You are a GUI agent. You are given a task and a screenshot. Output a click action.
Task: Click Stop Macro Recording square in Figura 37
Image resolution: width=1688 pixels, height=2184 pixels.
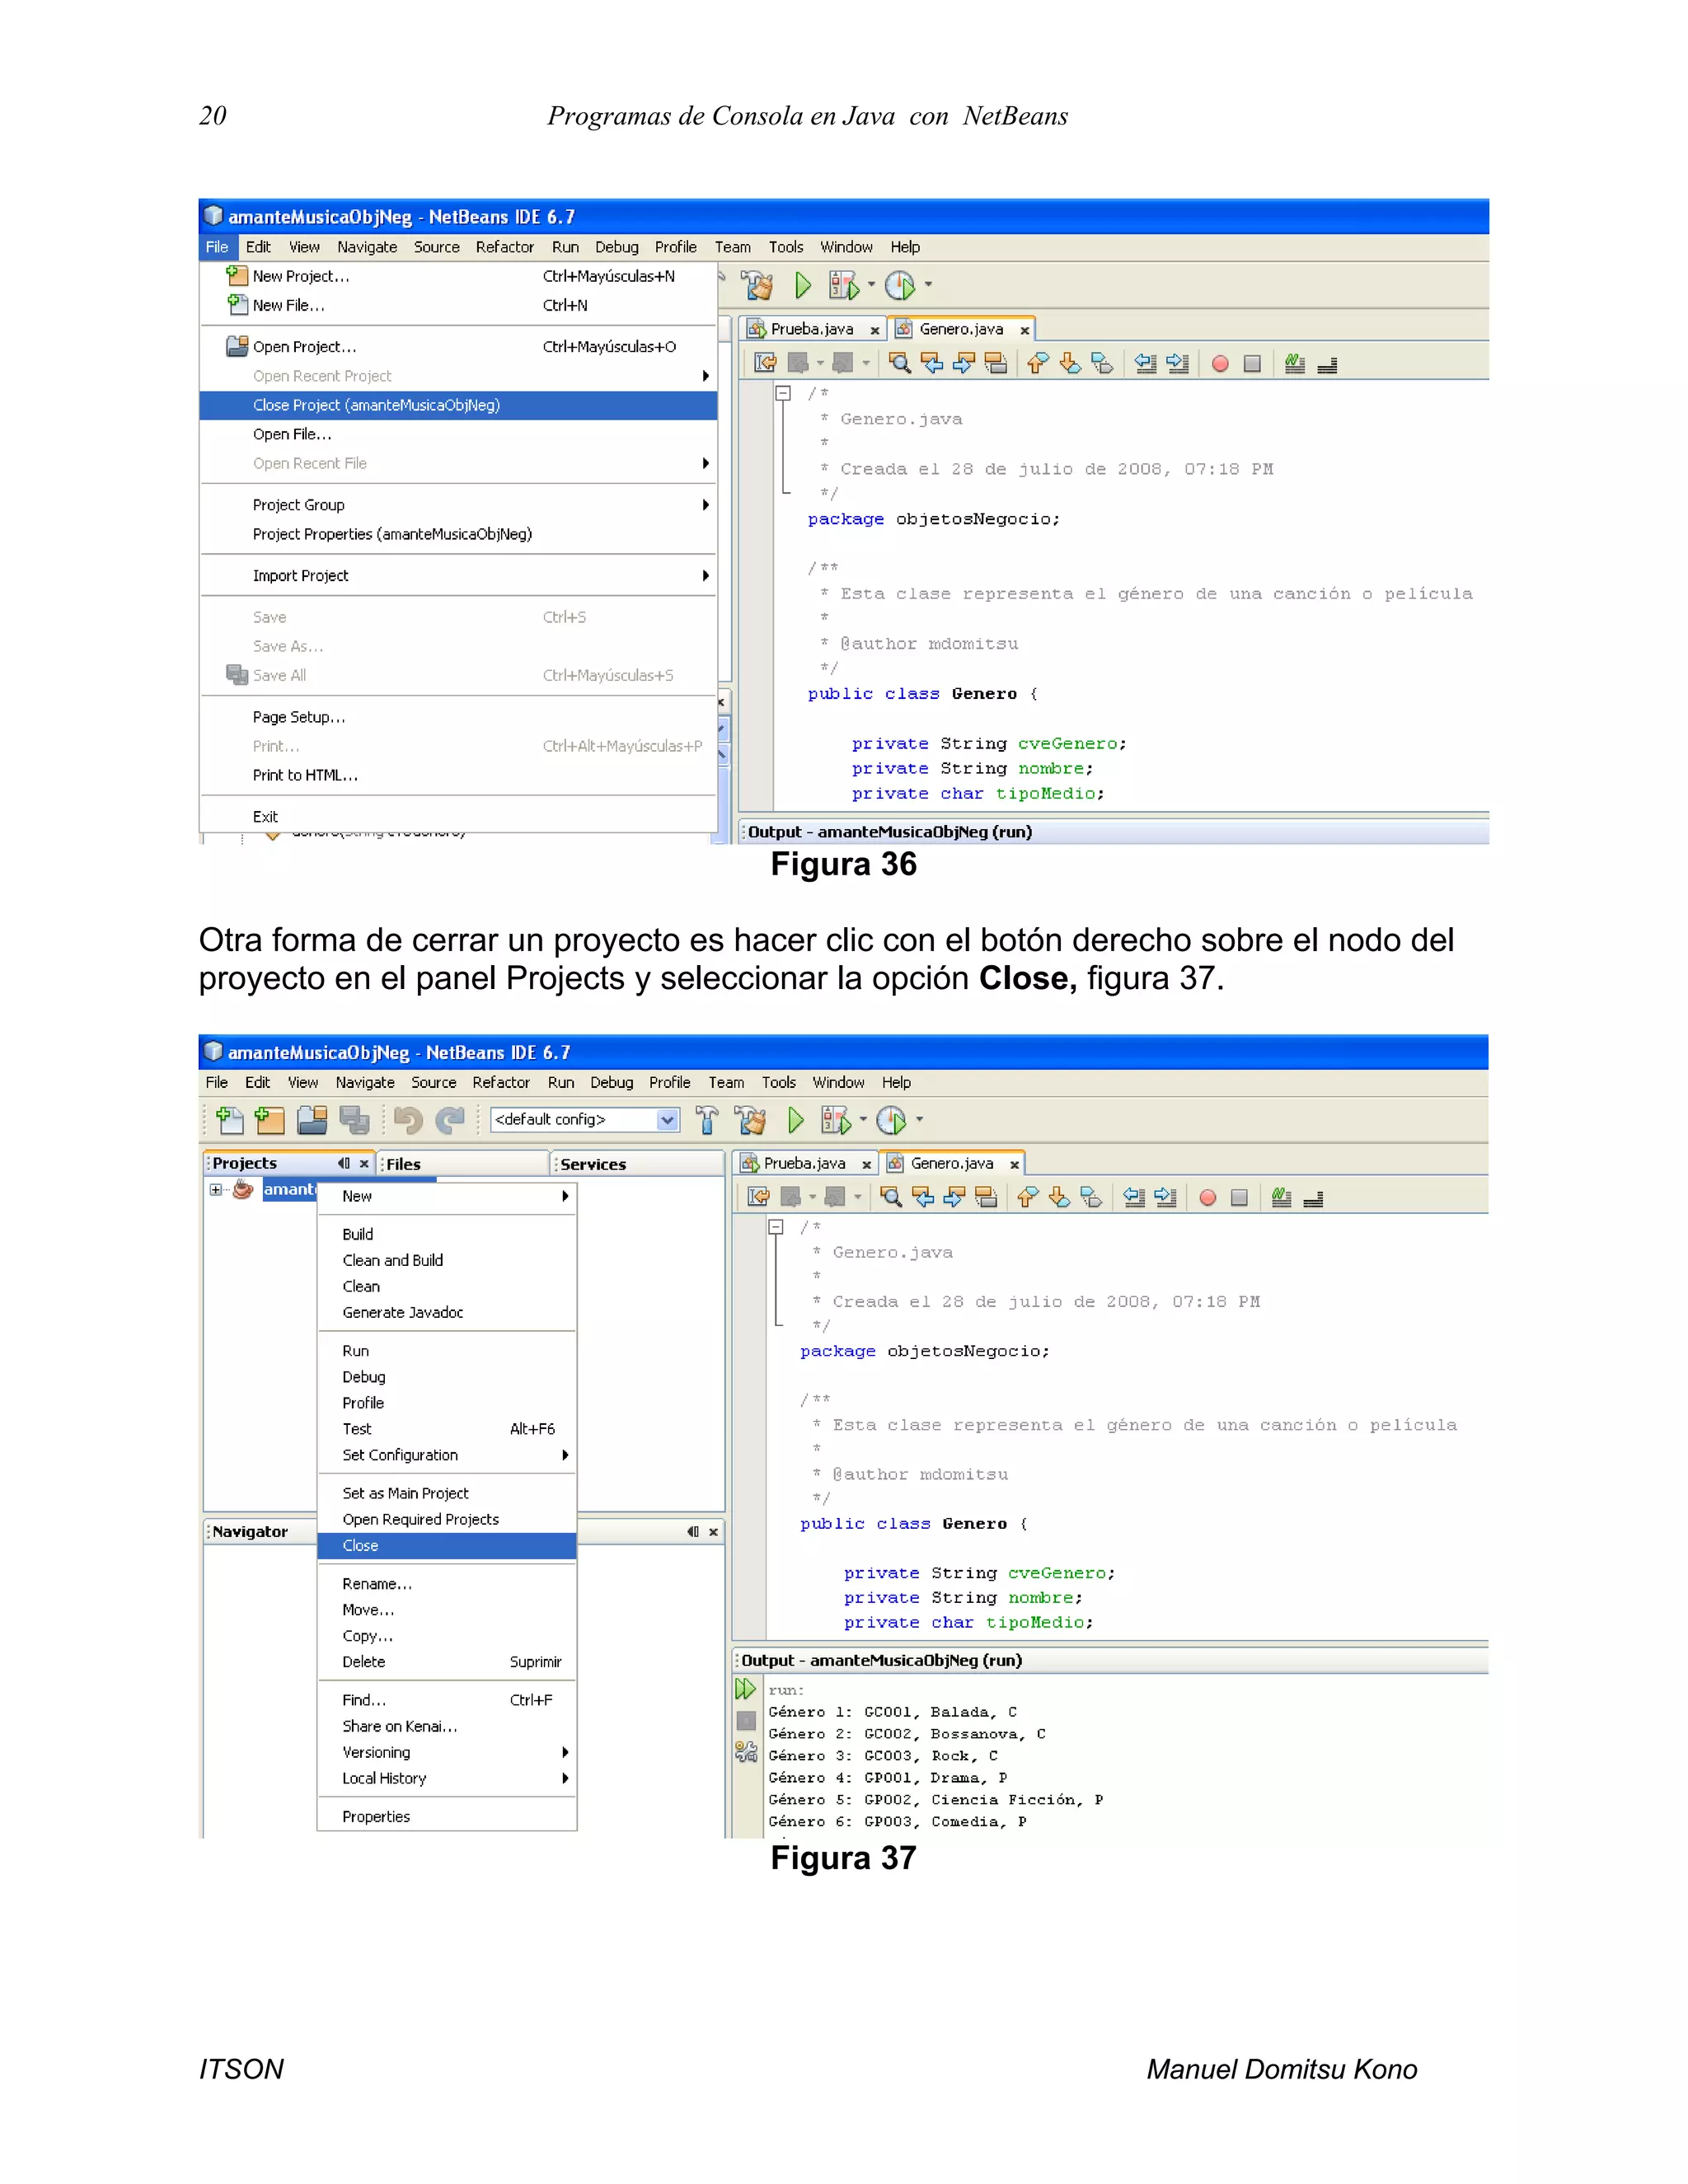[x=1239, y=1198]
